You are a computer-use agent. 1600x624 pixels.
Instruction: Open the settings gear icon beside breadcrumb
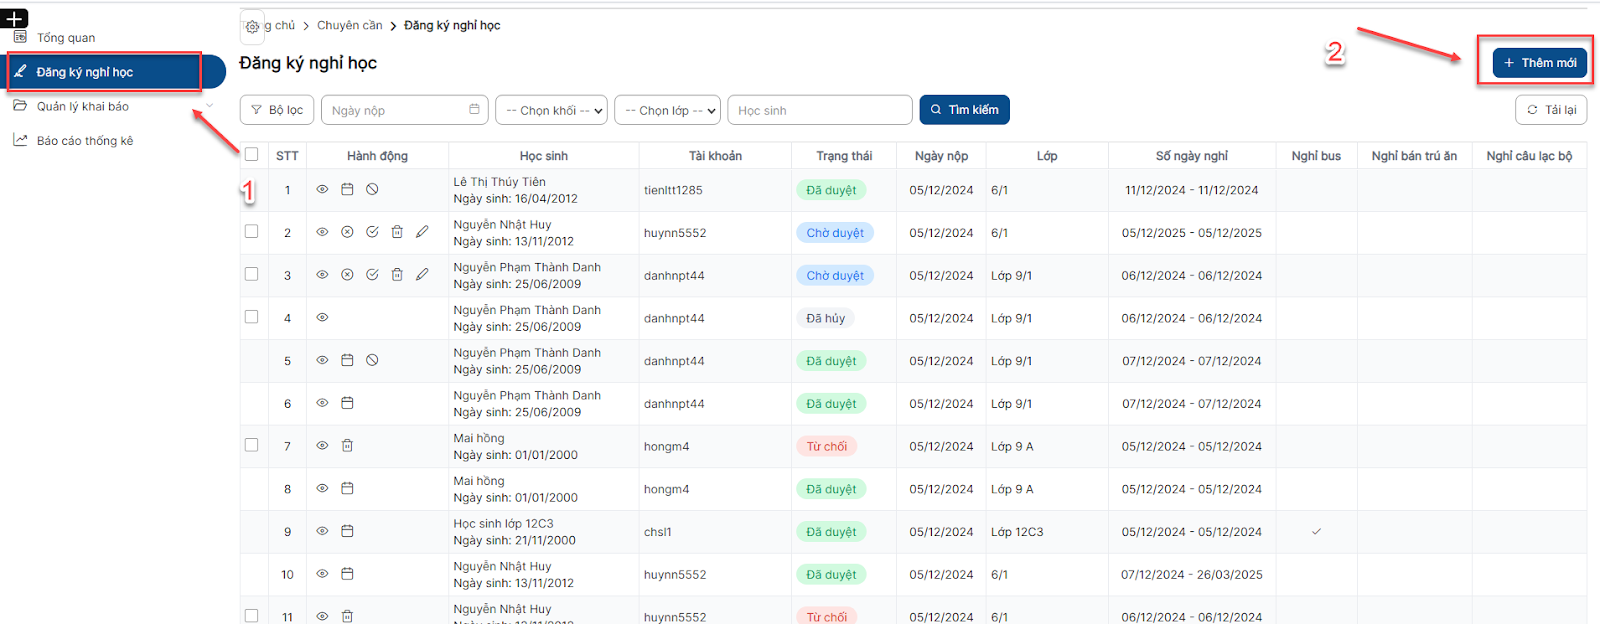252,27
